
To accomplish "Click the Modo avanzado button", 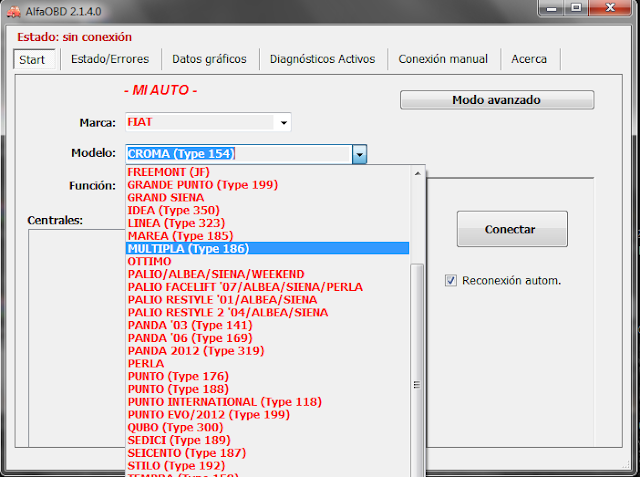I will [x=497, y=100].
